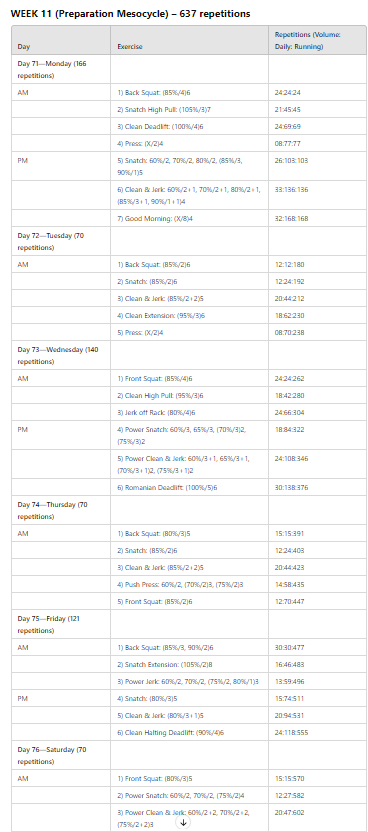Select the 32:168:168 repetitions cell
This screenshot has width=368, height=832.
(x=317, y=218)
